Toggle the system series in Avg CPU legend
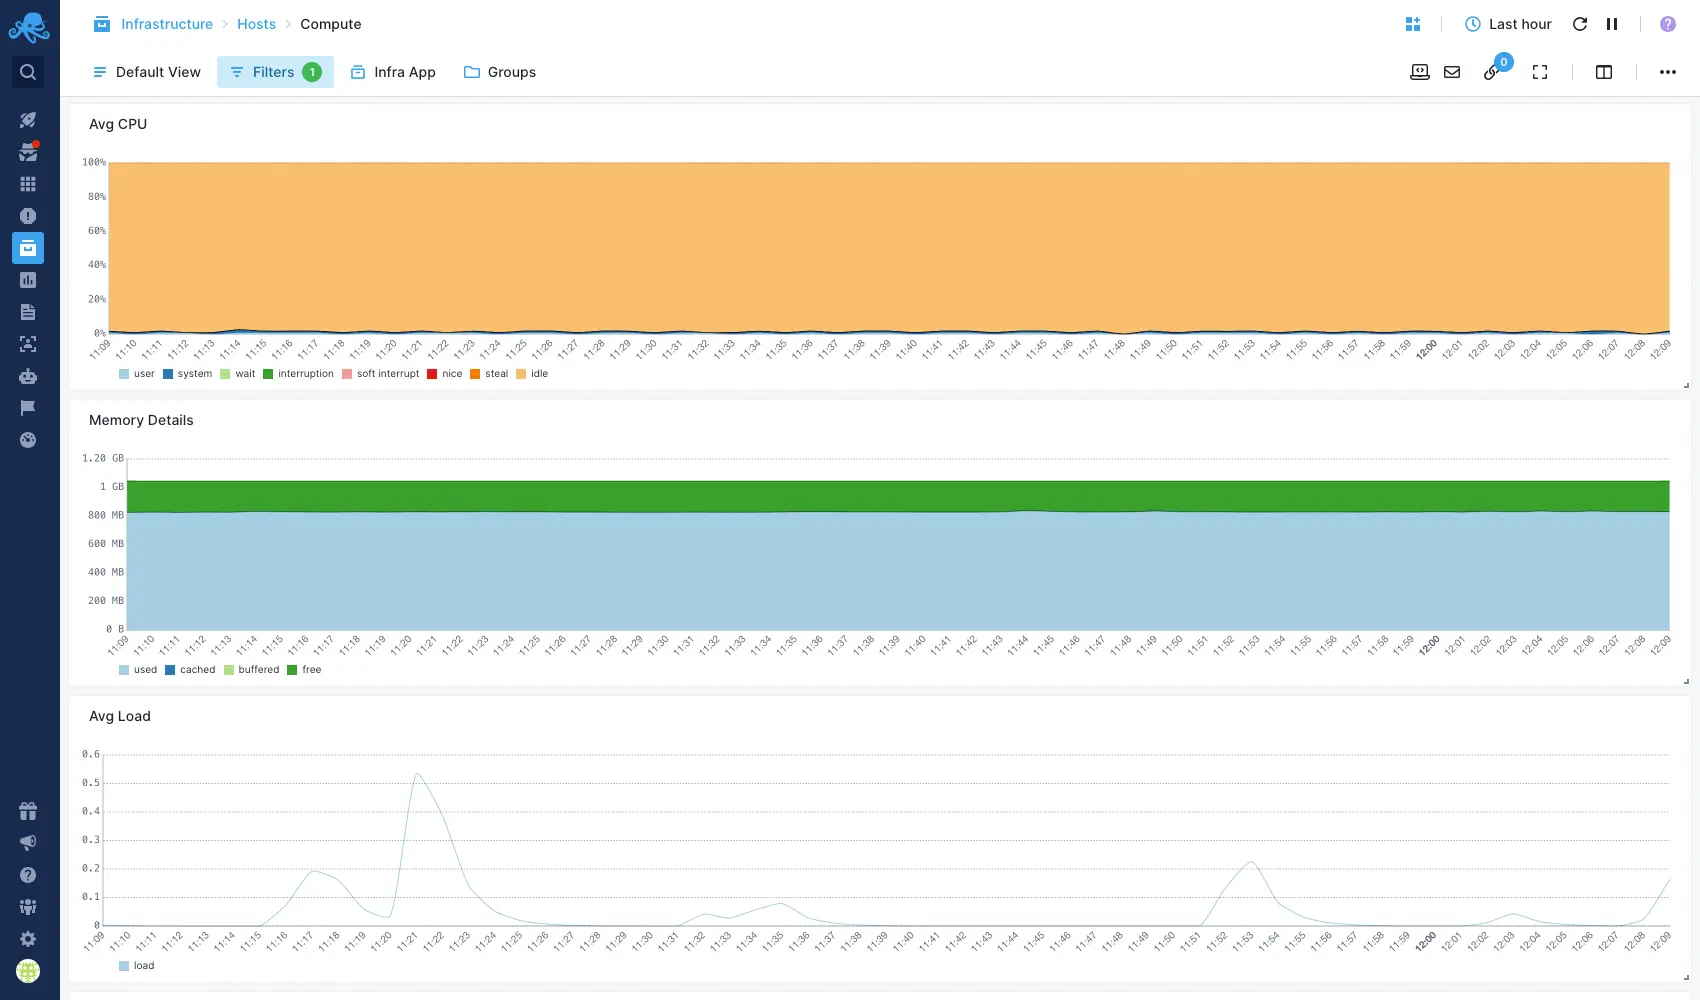The width and height of the screenshot is (1700, 1000). 188,374
